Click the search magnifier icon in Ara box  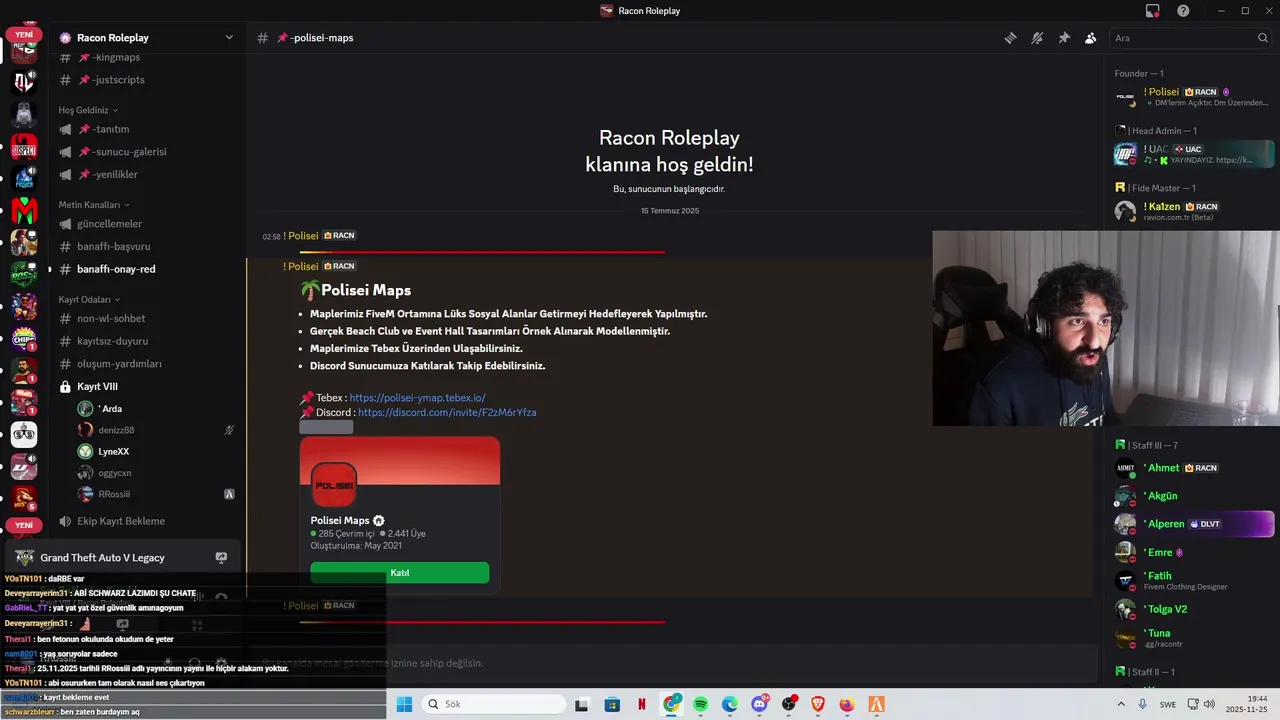[x=1262, y=38]
